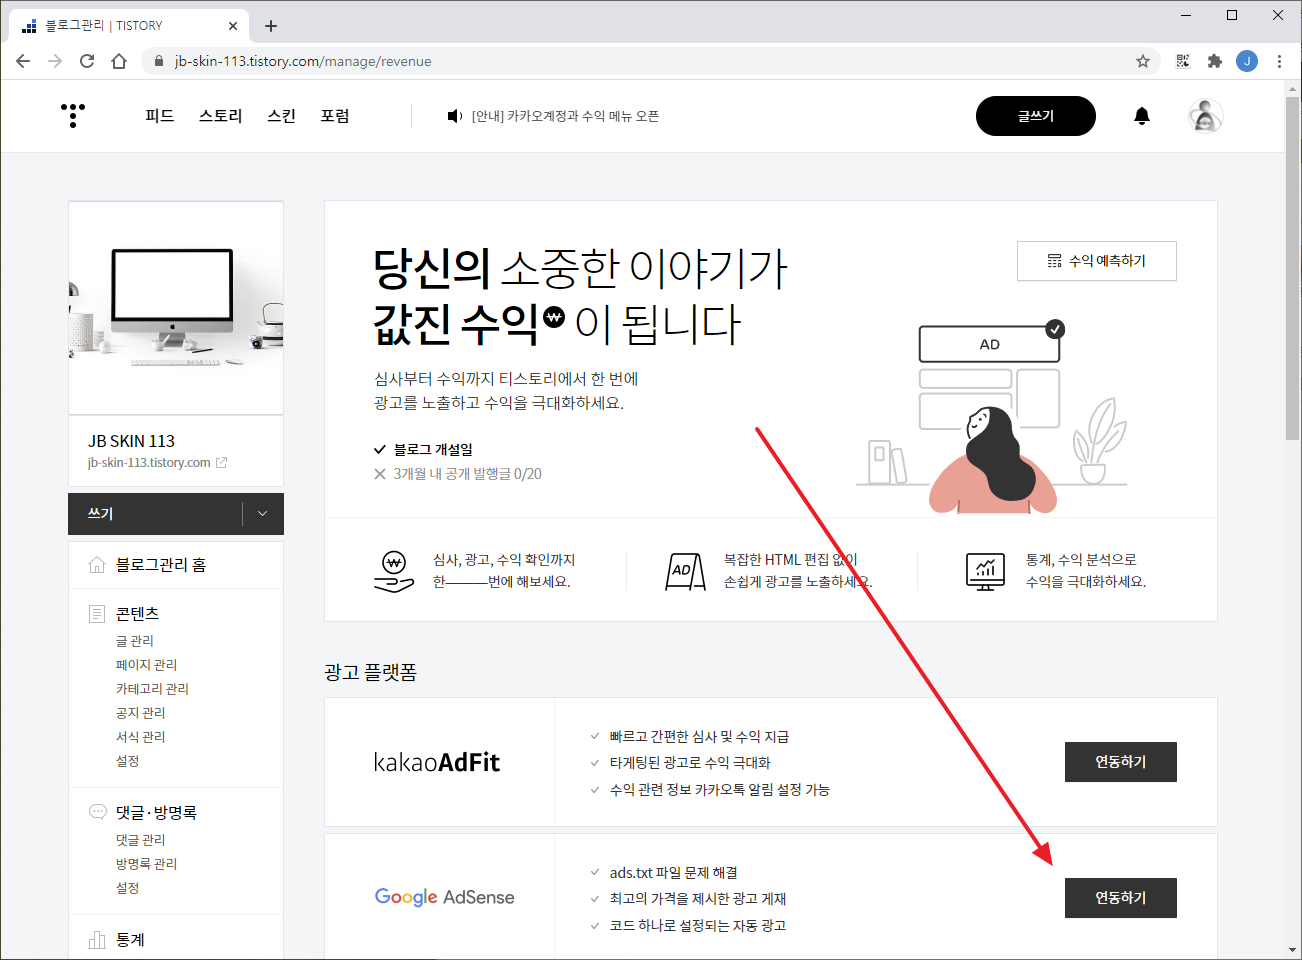
Task: Open the profile avatar menu
Action: (1206, 116)
